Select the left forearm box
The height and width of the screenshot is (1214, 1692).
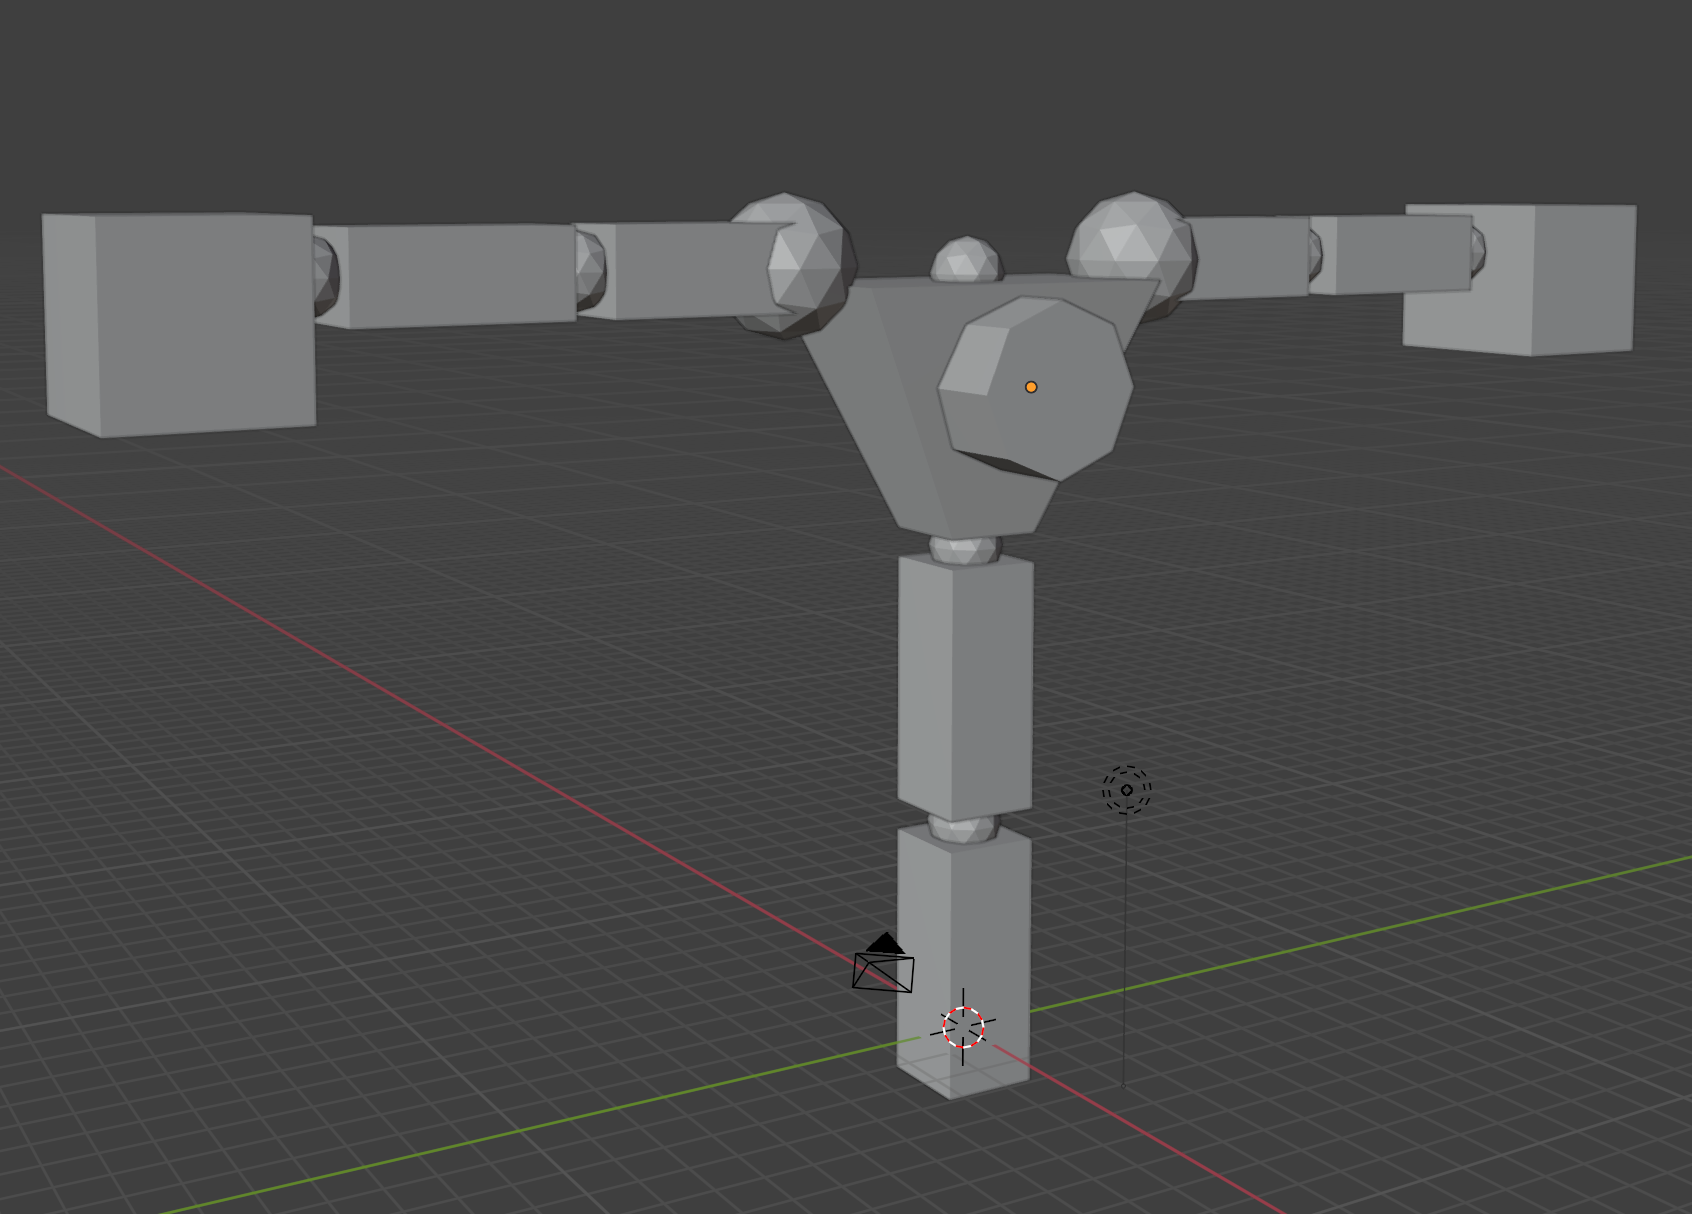click(445, 276)
